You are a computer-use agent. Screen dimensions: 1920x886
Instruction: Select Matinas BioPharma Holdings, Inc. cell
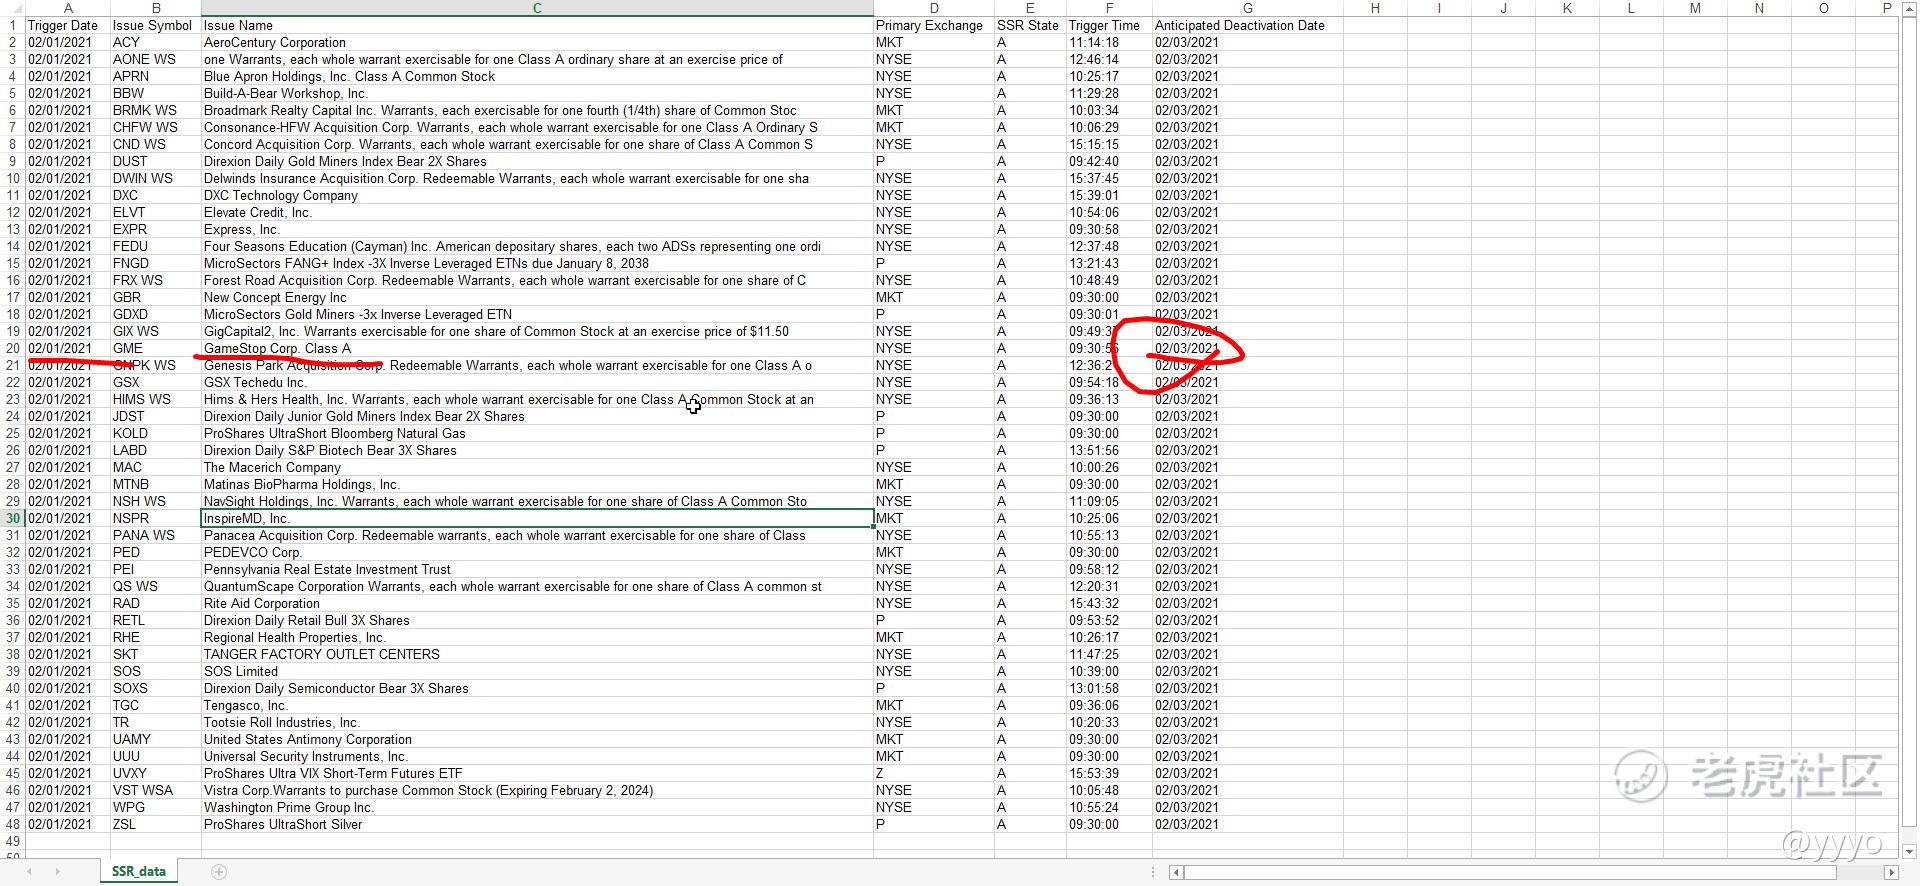(x=537, y=484)
